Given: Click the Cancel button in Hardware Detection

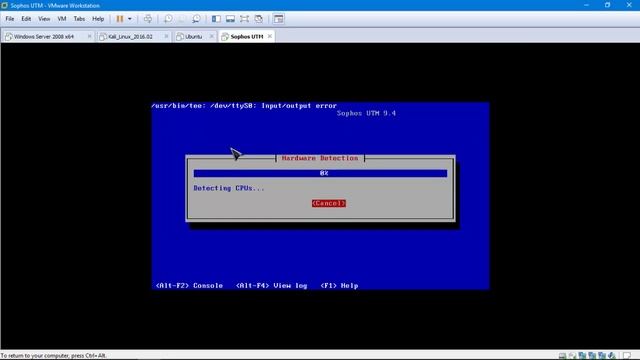Looking at the screenshot, I should [329, 203].
